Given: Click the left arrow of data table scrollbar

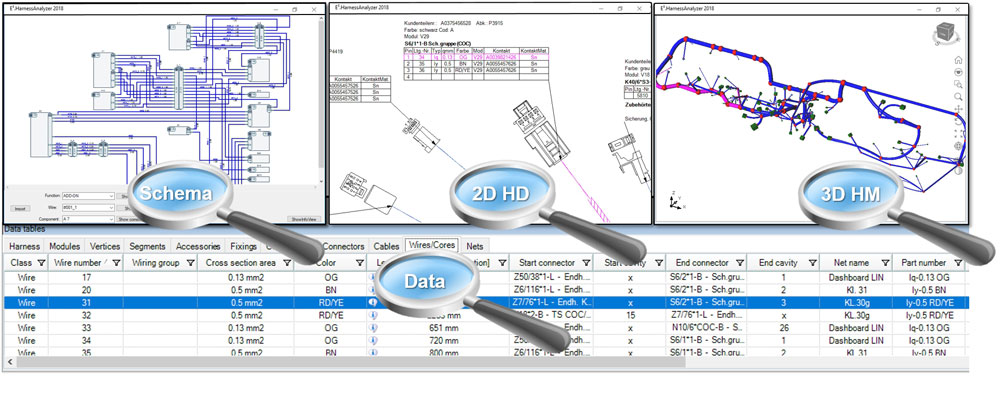Looking at the screenshot, I should tap(10, 362).
